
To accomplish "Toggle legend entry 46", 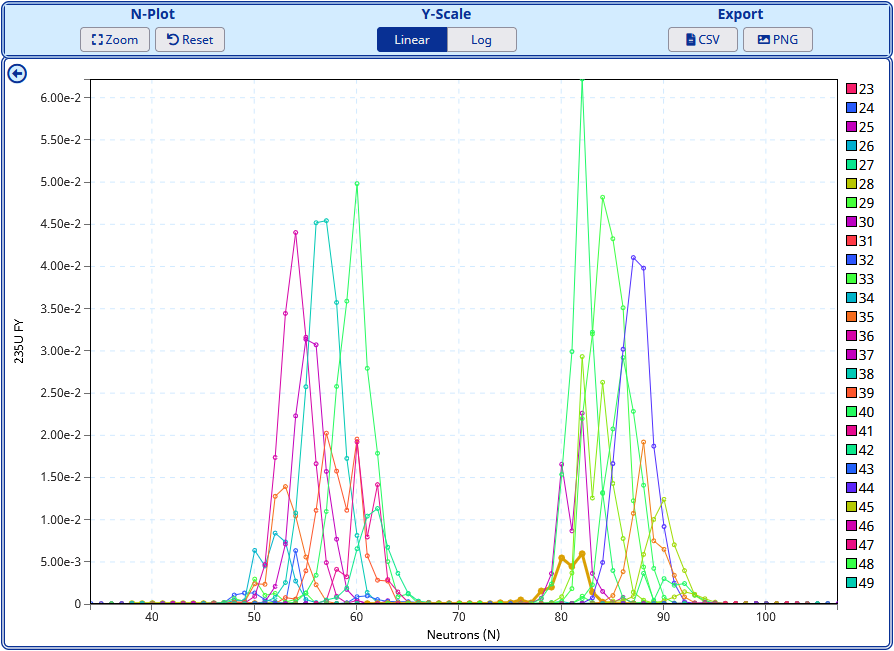I will click(x=860, y=526).
